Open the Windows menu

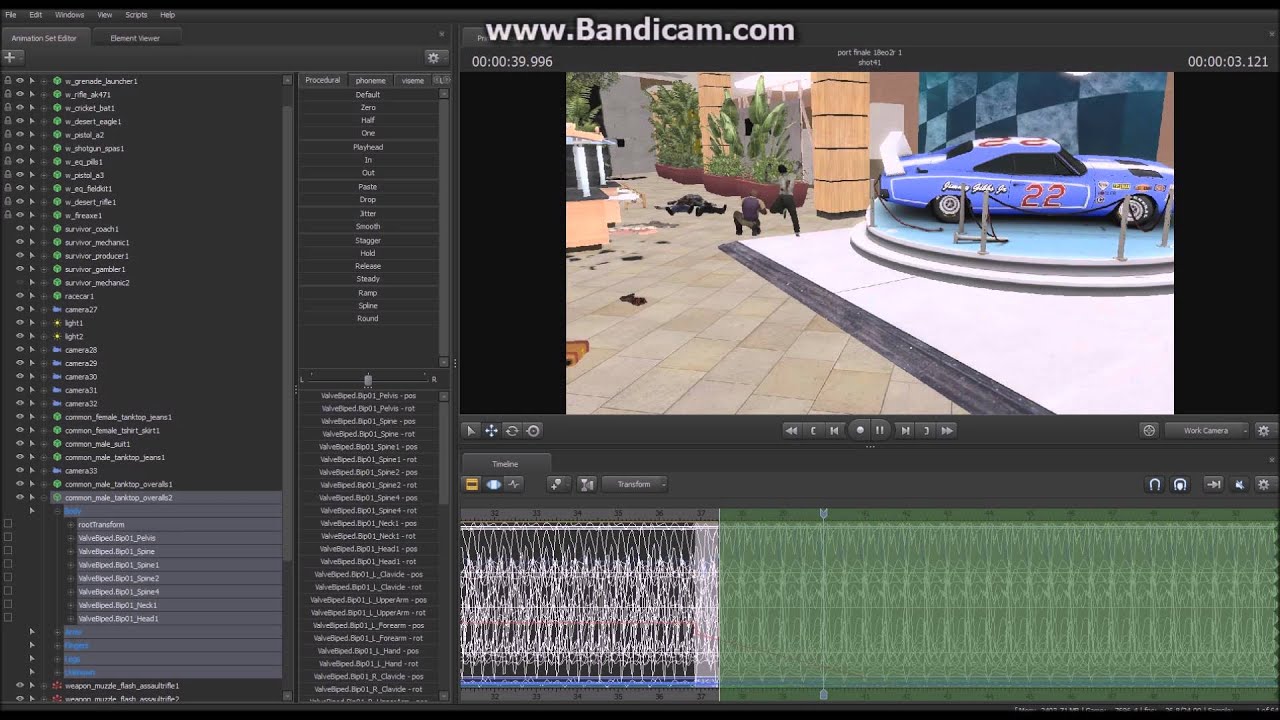click(70, 15)
